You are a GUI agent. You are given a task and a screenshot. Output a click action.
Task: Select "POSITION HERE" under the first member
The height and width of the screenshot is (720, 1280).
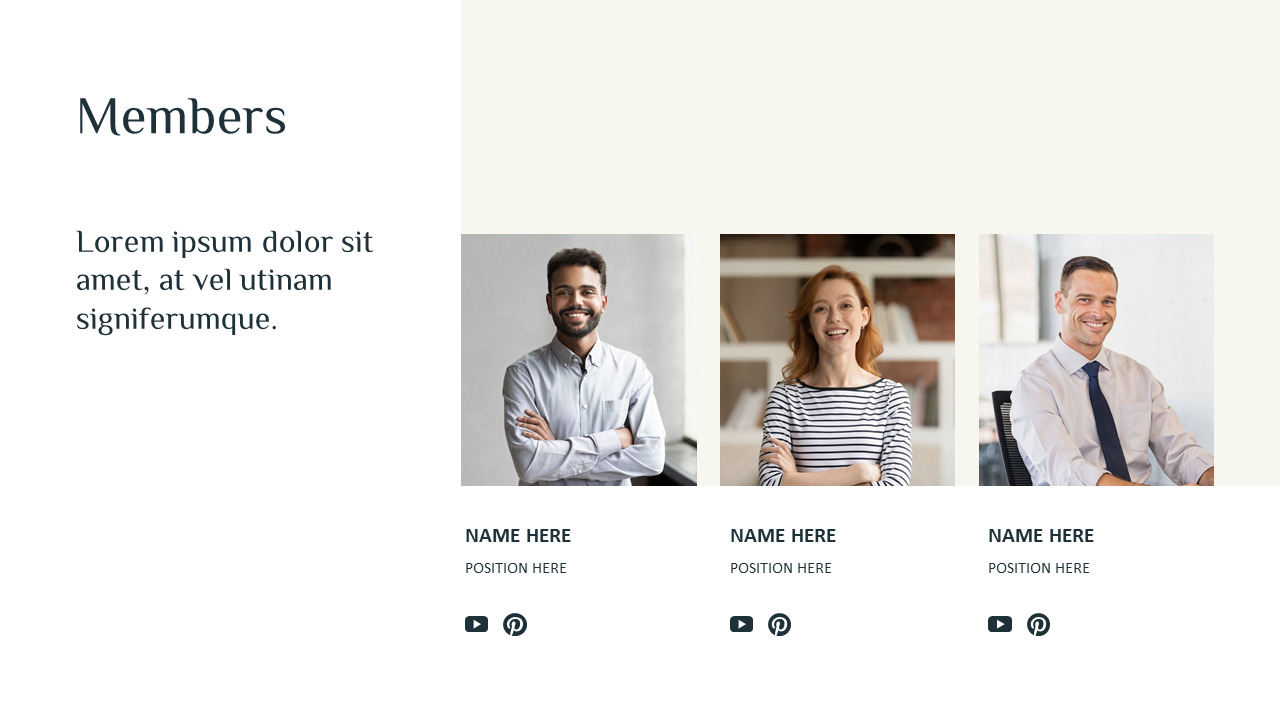[x=516, y=568]
